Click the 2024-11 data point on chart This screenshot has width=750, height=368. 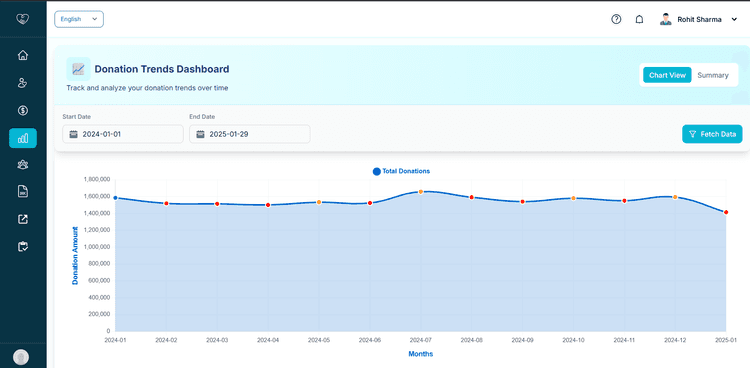pyautogui.click(x=624, y=201)
